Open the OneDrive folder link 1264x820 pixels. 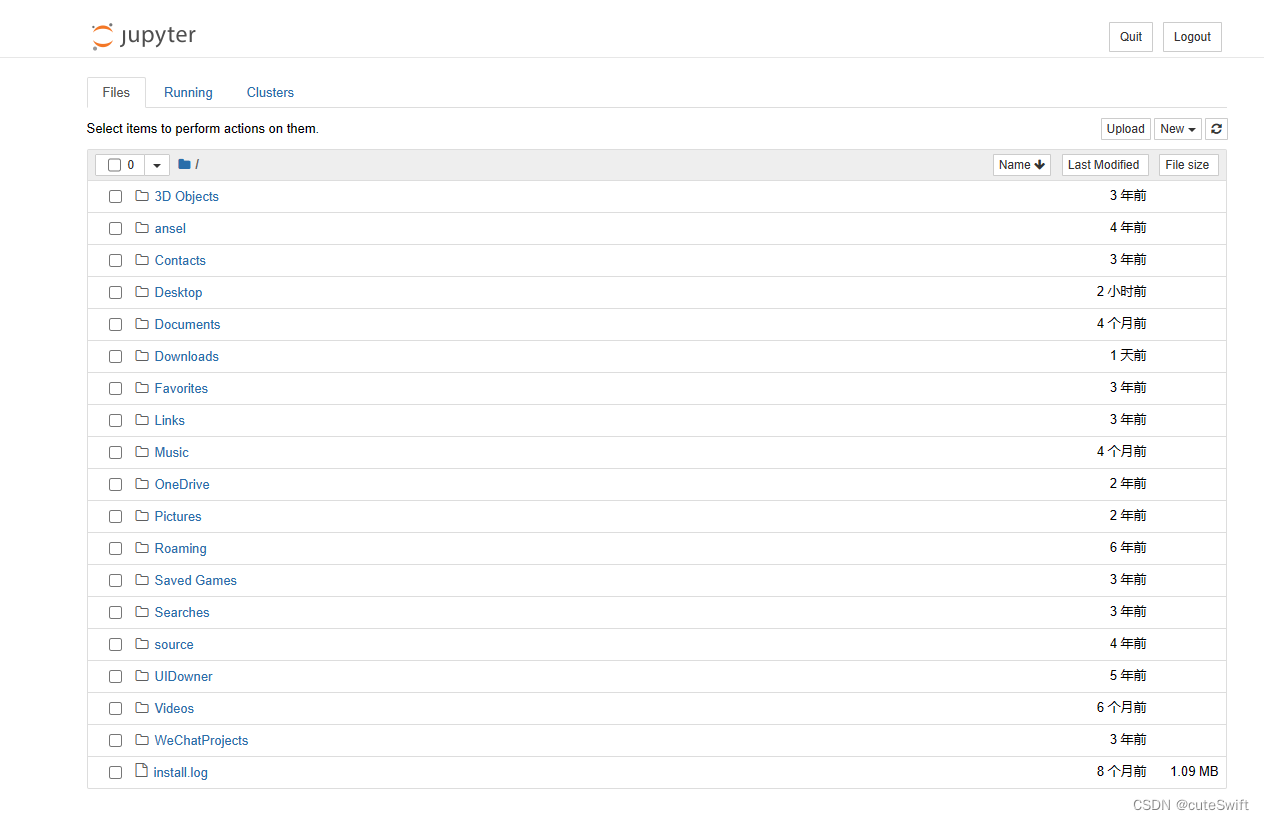point(182,484)
